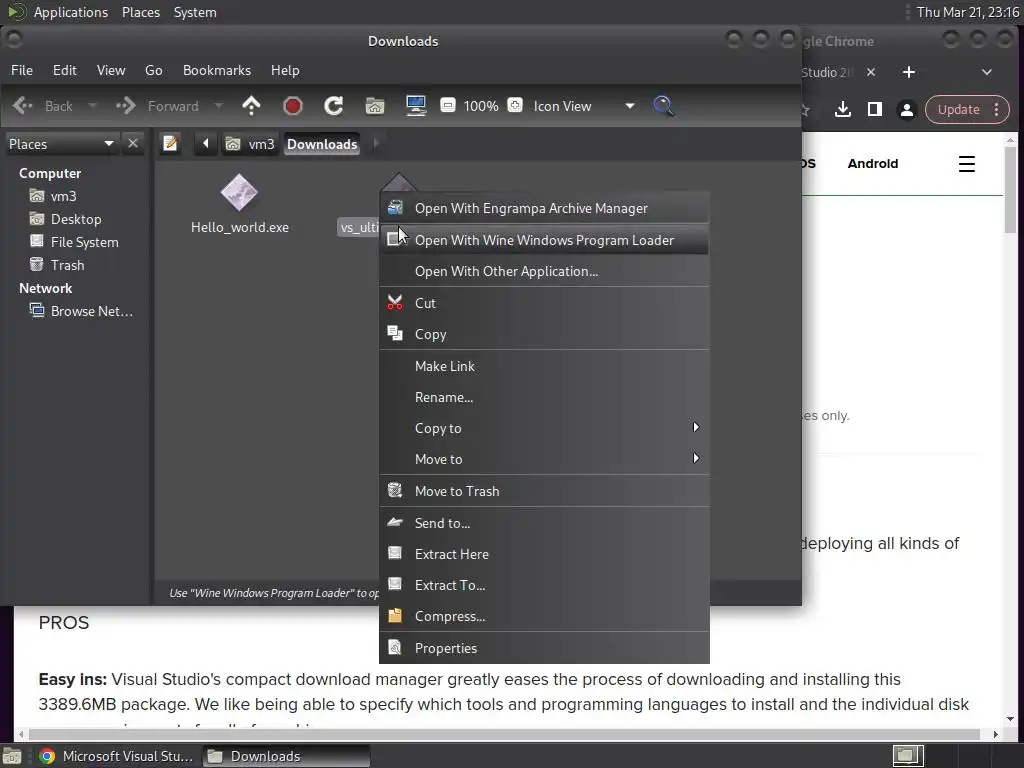This screenshot has width=1024, height=768.
Task: Open the File menu
Action: 22,70
